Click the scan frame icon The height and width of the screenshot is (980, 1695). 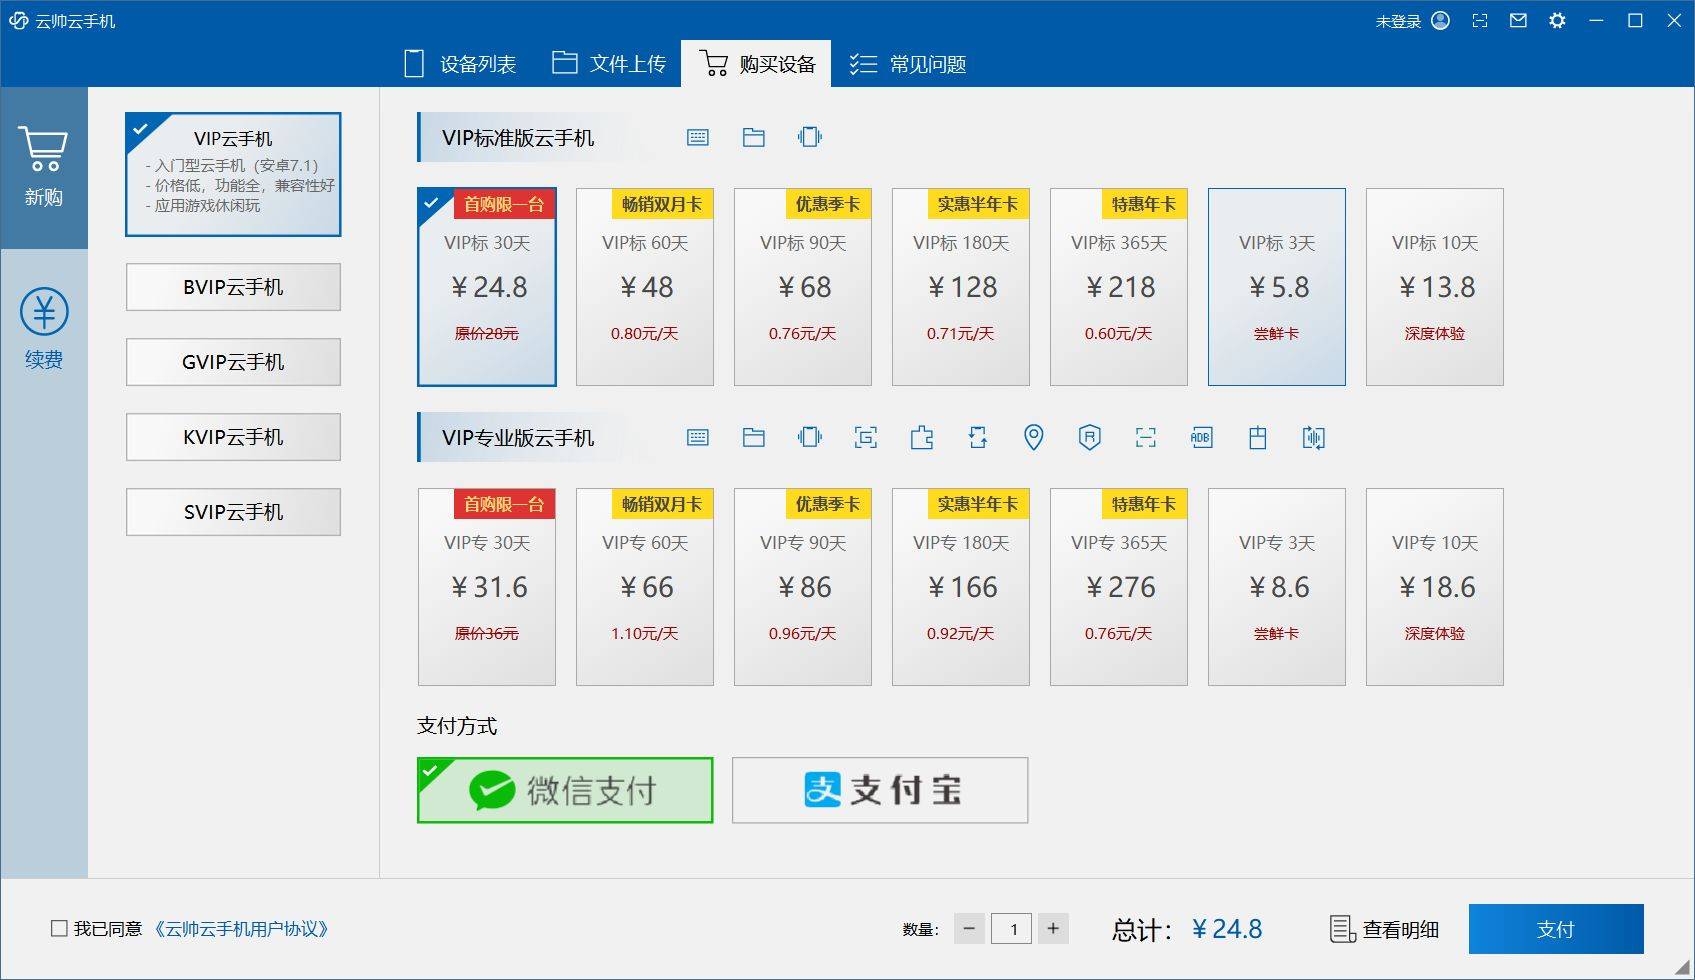pyautogui.click(x=1146, y=437)
